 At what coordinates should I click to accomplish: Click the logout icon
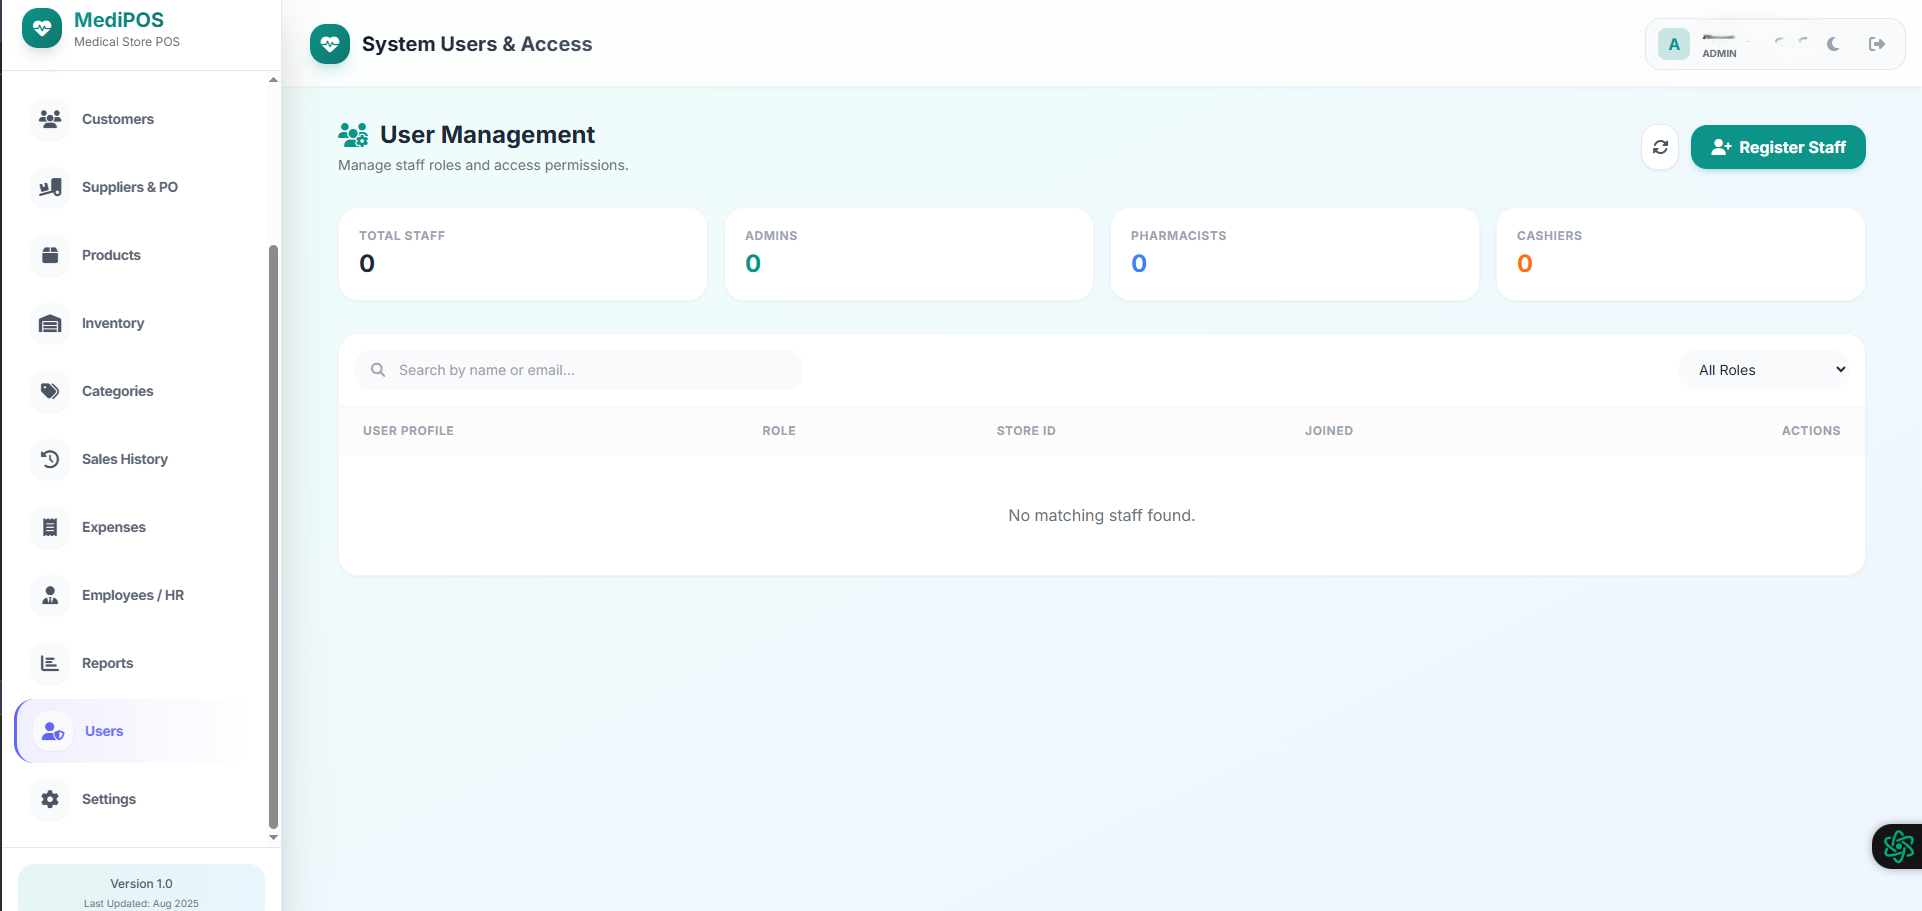coord(1877,44)
